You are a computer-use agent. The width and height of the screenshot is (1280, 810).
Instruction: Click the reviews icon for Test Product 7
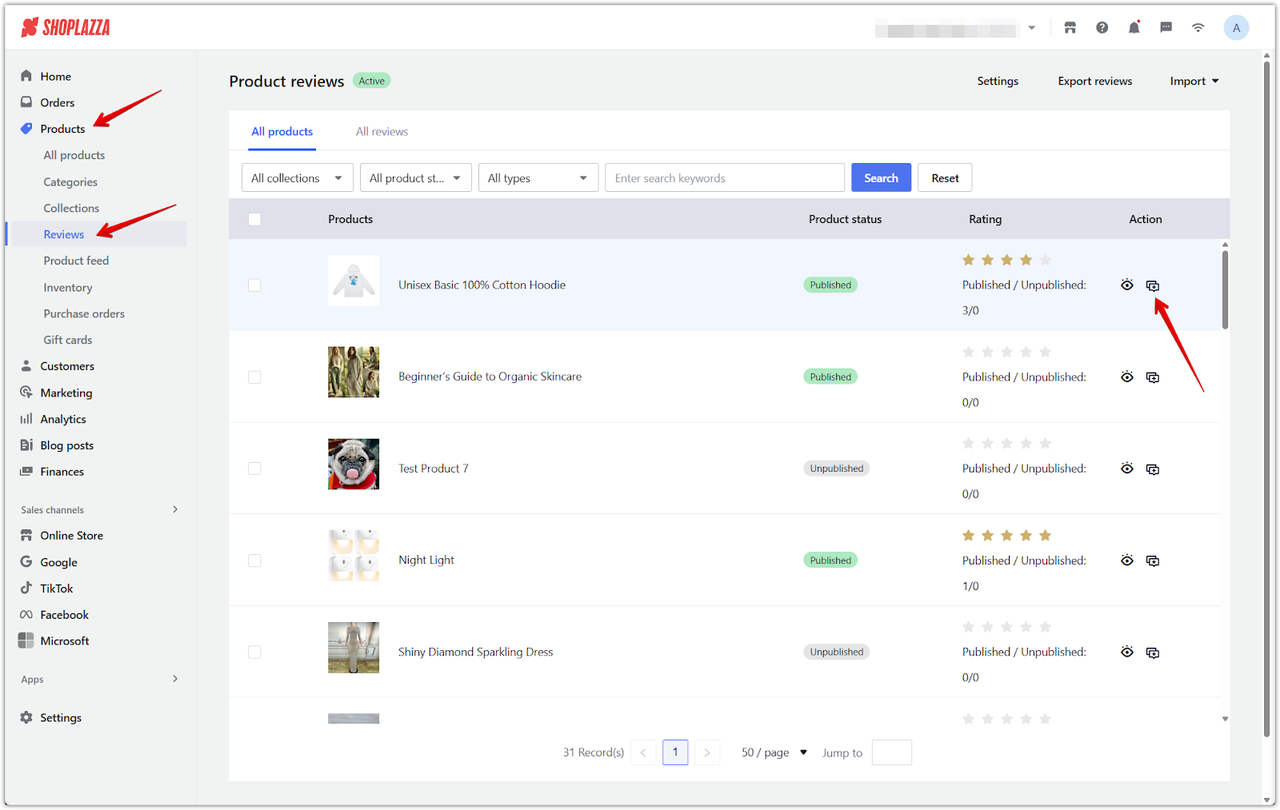[x=1153, y=469]
